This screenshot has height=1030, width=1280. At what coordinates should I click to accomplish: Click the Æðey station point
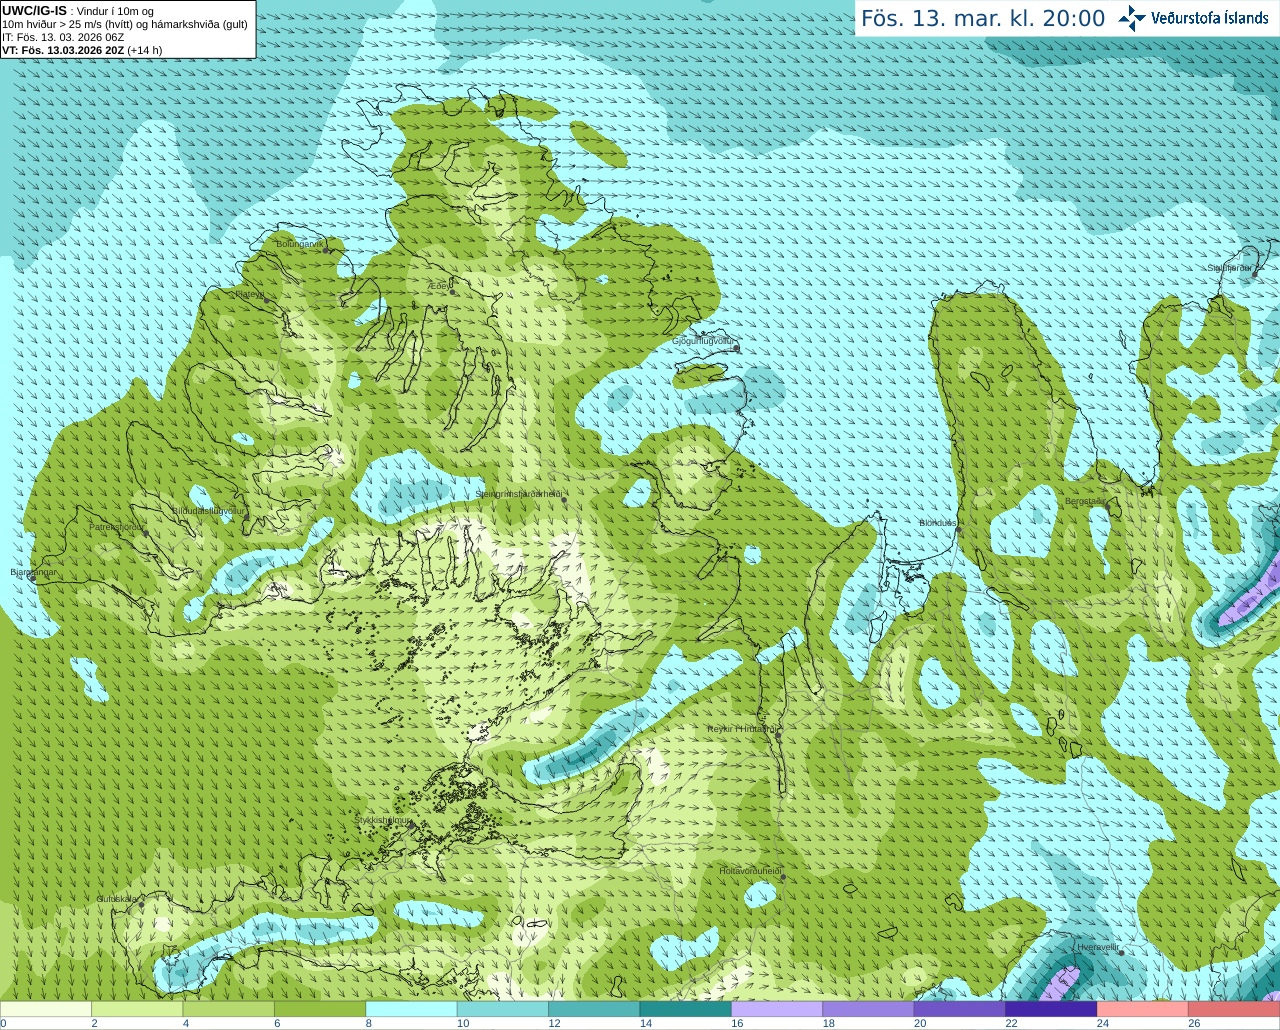pyautogui.click(x=453, y=292)
